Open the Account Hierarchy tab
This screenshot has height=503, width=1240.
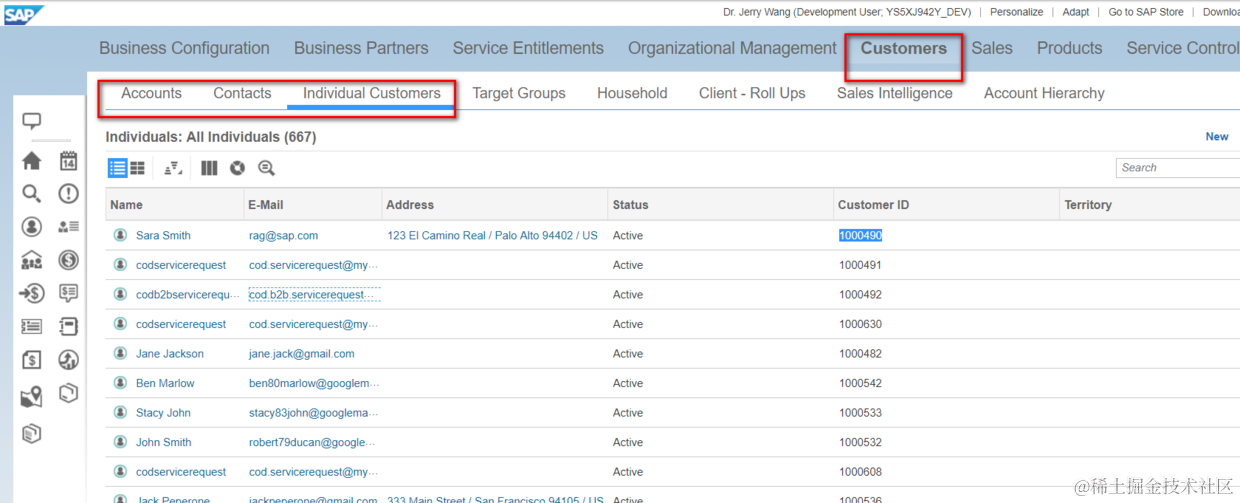[1044, 93]
